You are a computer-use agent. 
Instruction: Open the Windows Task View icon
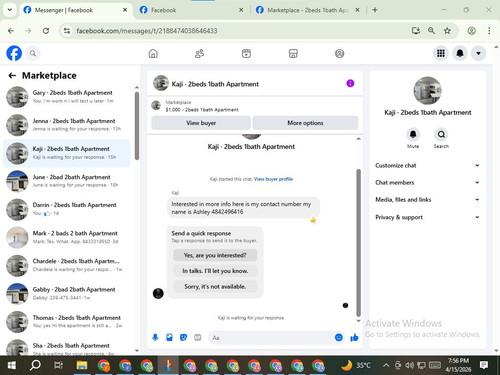[x=58, y=365]
